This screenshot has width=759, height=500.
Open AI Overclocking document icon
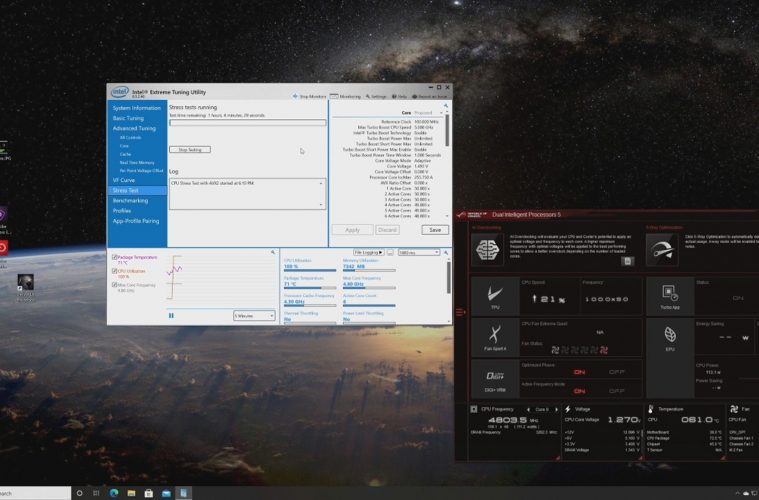[x=627, y=261]
